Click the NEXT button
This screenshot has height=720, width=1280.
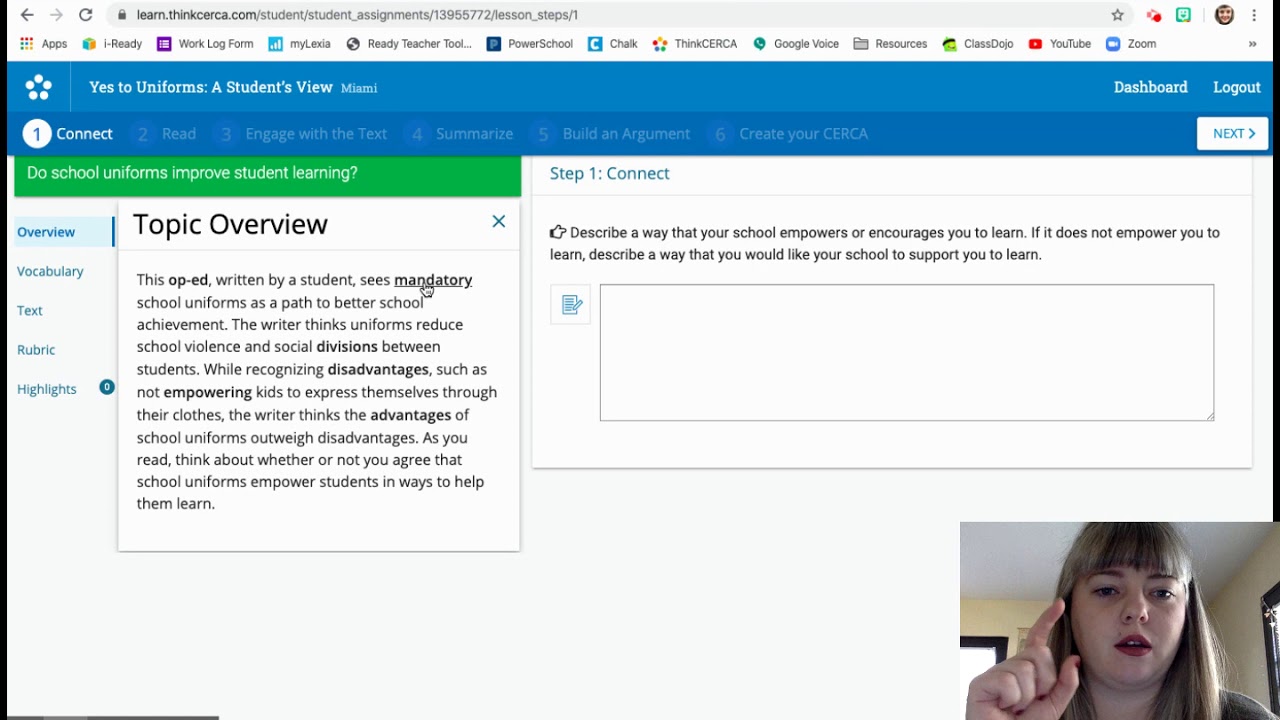(x=1233, y=133)
